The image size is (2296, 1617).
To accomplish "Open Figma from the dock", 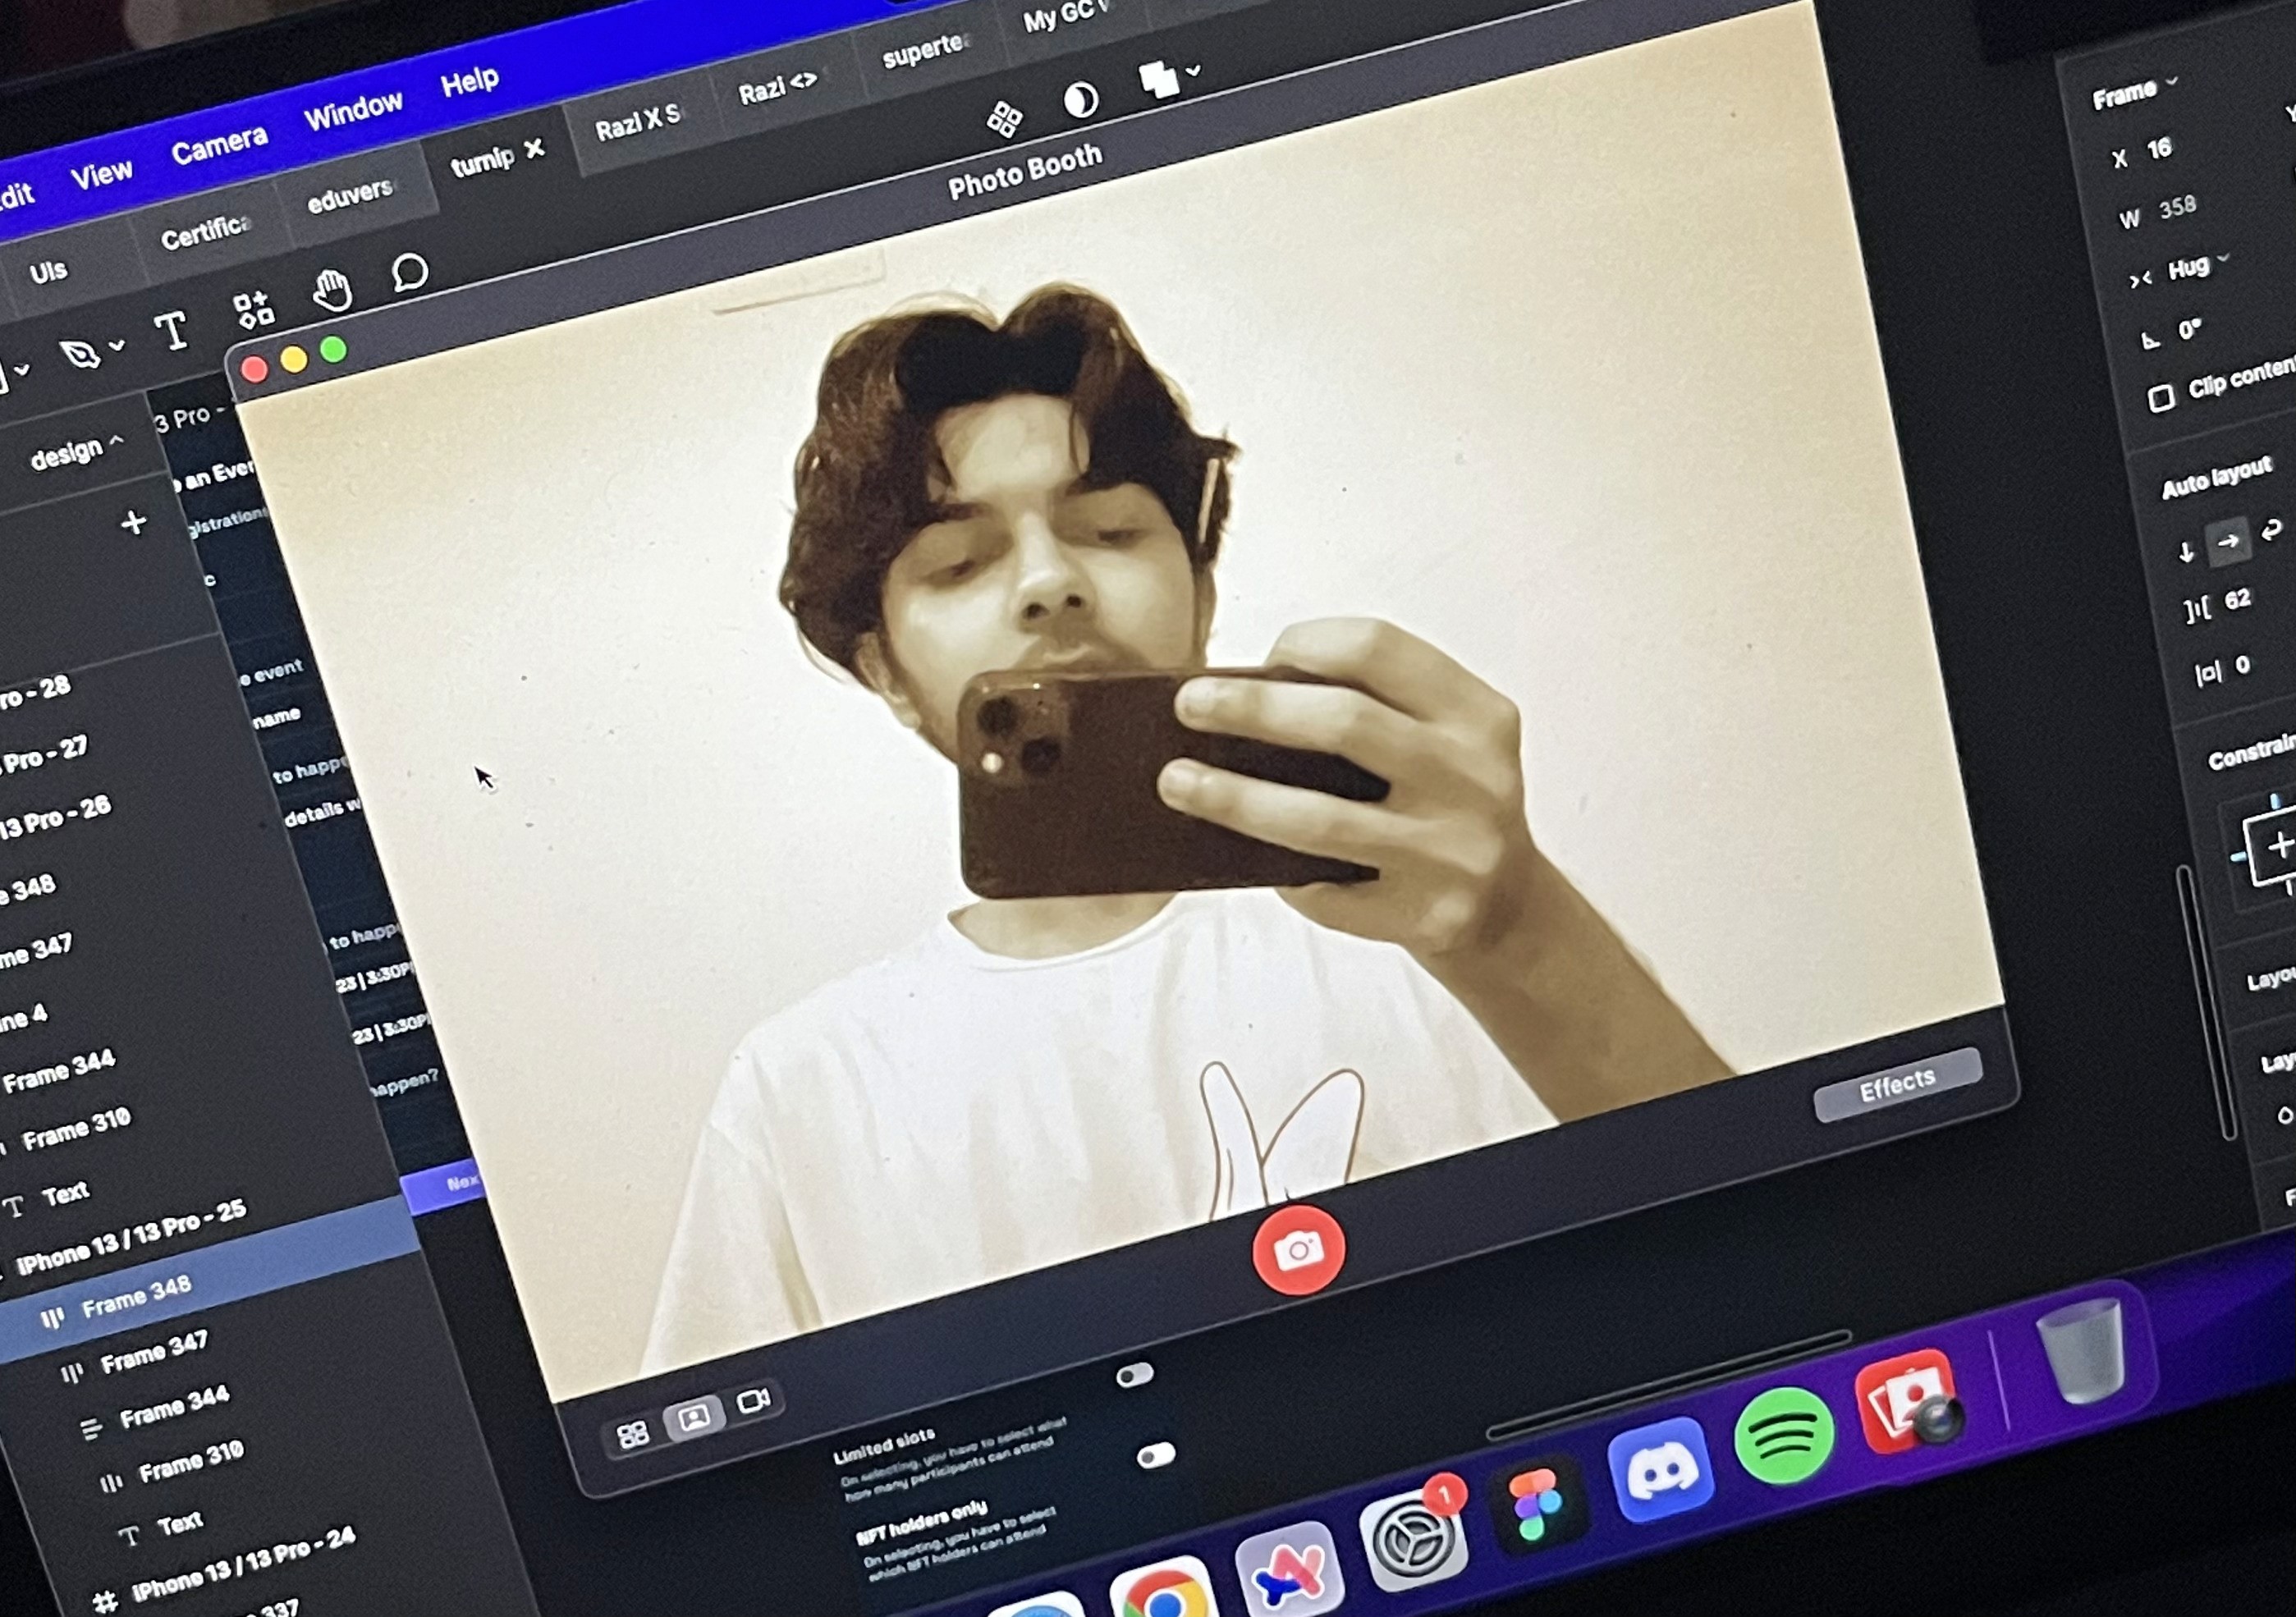I will click(1536, 1502).
